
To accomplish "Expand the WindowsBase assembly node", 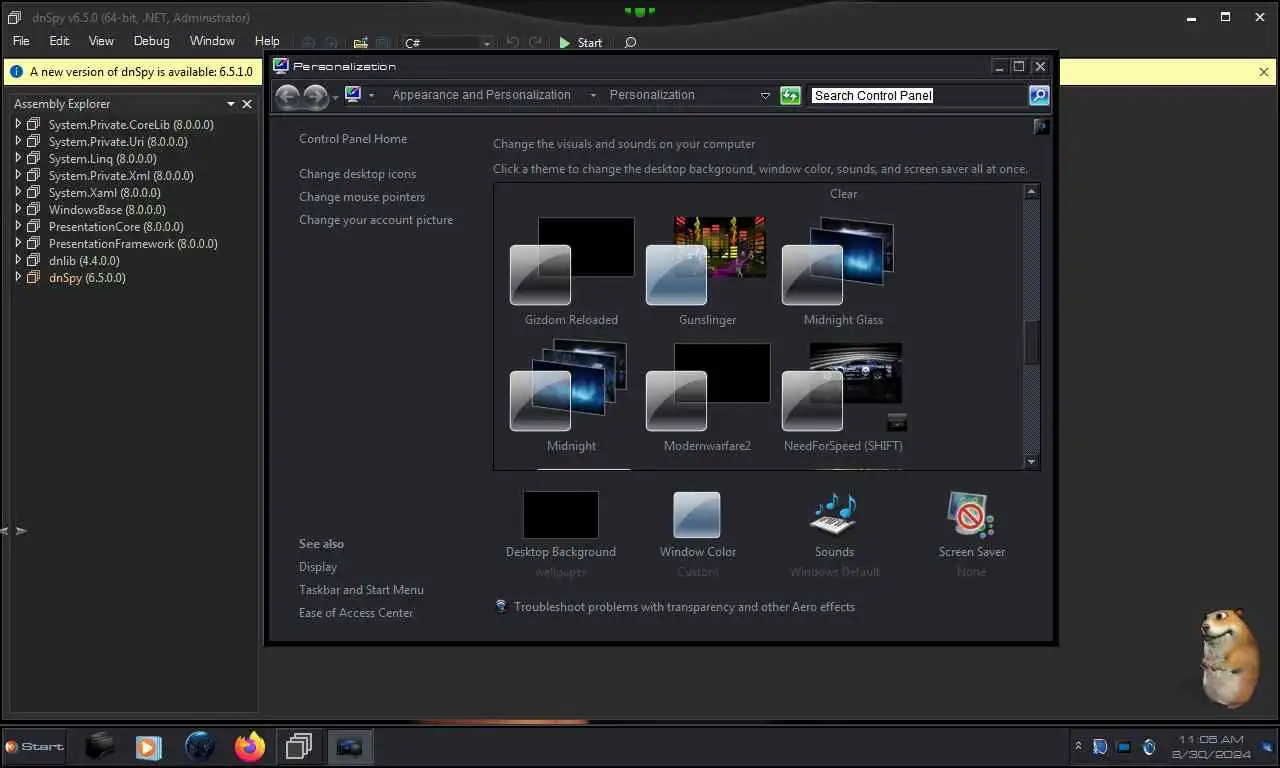I will click(18, 209).
